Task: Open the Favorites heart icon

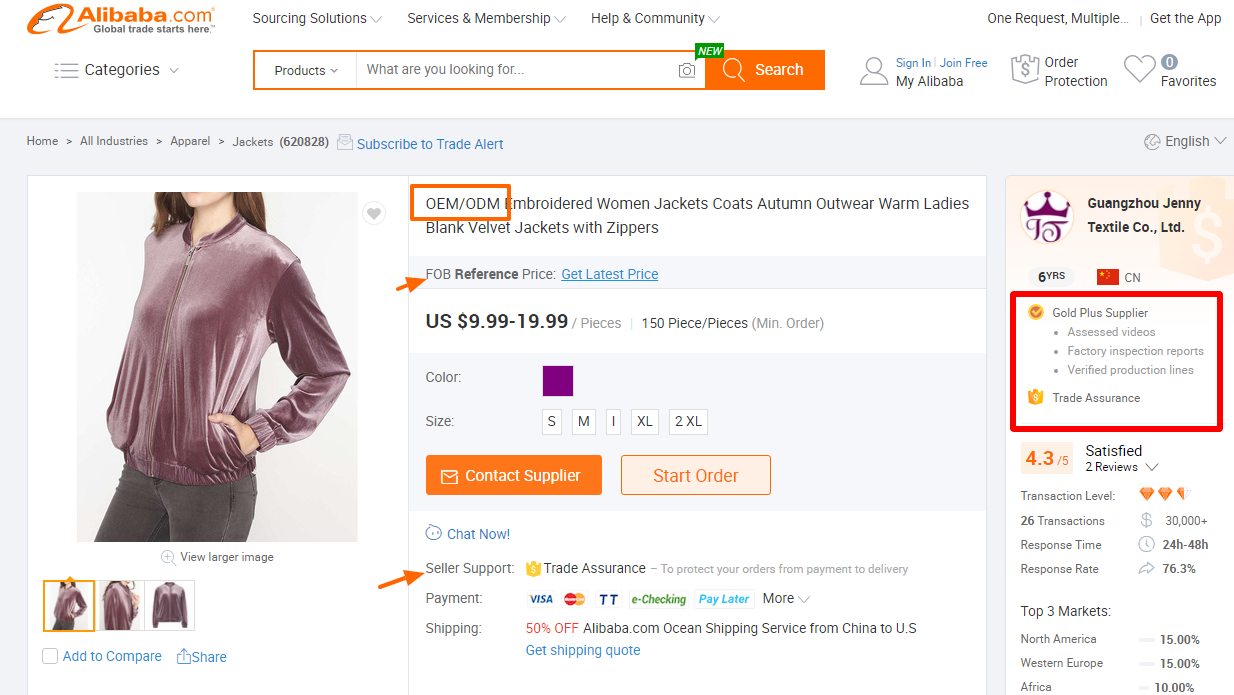Action: coord(1139,67)
